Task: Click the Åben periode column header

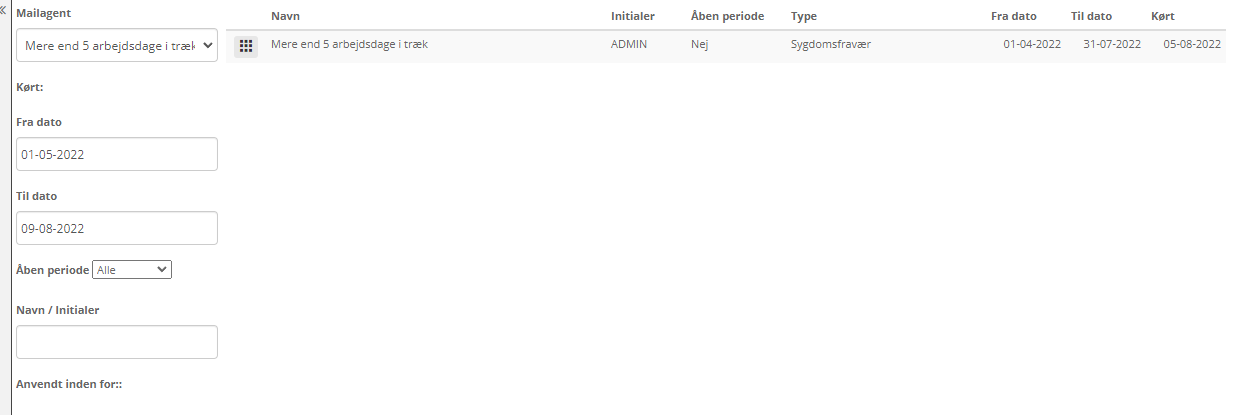Action: click(727, 16)
